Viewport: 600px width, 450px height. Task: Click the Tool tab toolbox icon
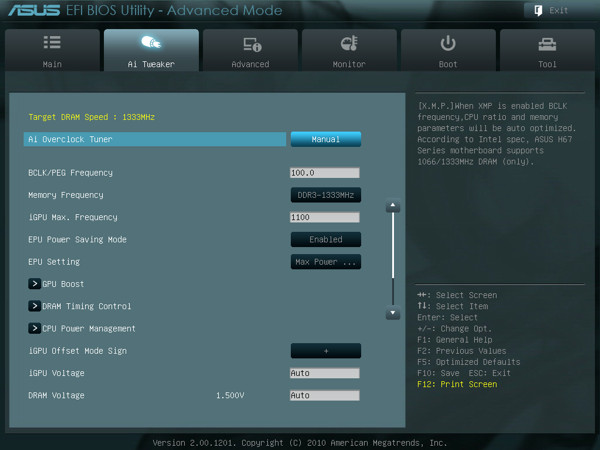[547, 44]
